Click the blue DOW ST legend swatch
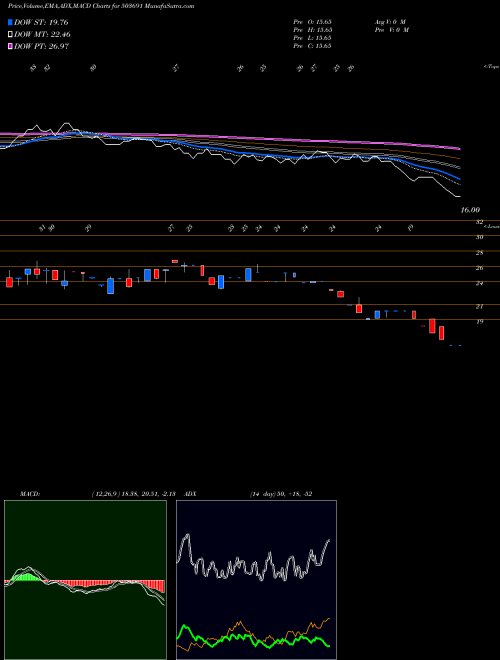Viewport: 500px width, 660px height. click(x=10, y=22)
